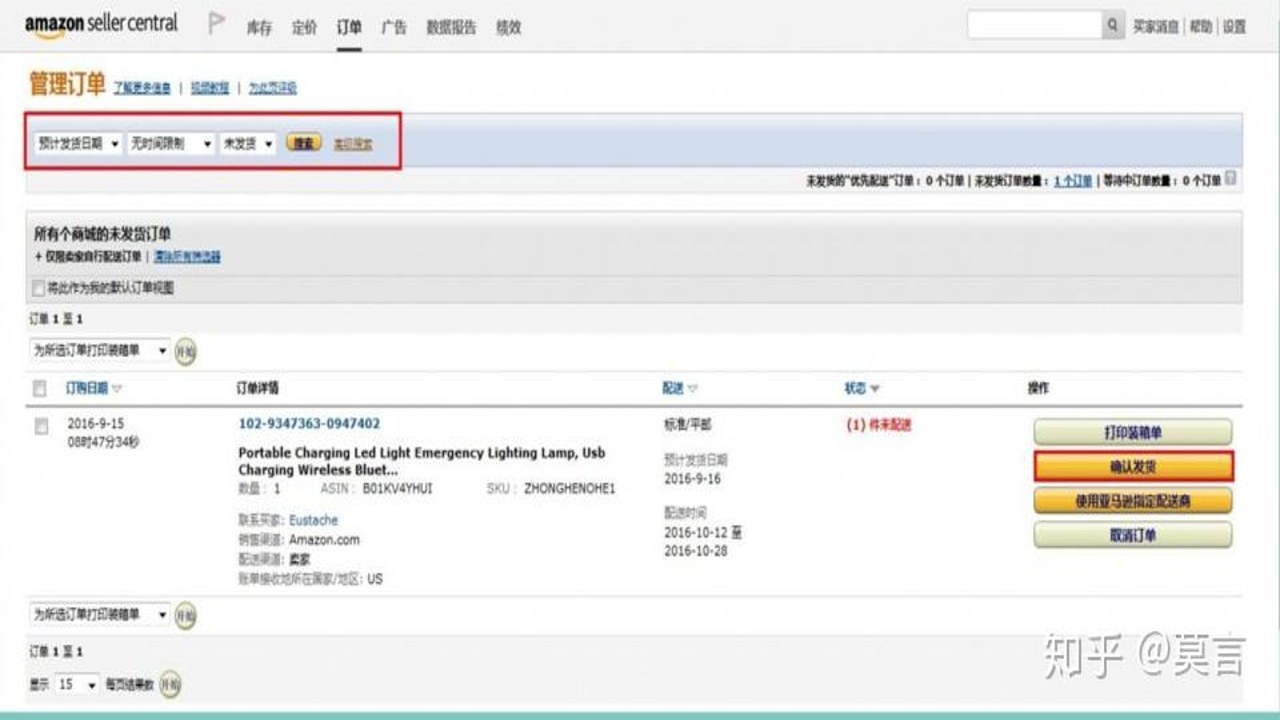
Task: Open the Portable Charging Led Light product title
Action: [x=421, y=461]
